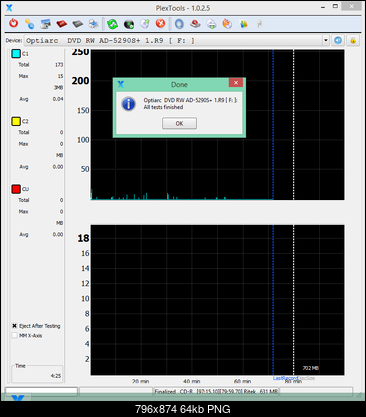Click the printer-like toolbar icon
The width and height of the screenshot is (366, 417).
(x=94, y=24)
